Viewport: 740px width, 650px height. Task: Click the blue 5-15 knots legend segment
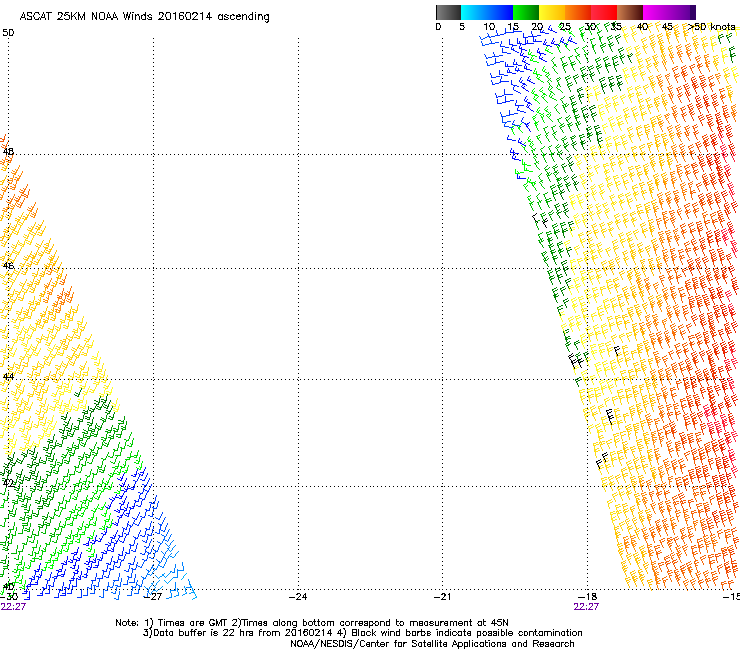[487, 12]
